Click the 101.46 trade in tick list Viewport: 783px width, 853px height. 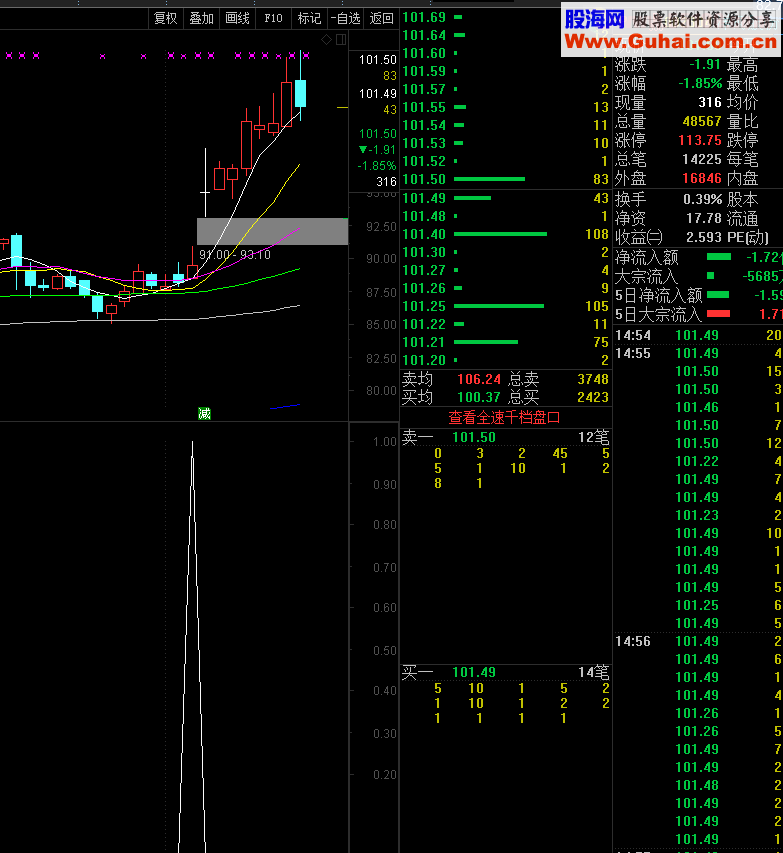coord(697,407)
